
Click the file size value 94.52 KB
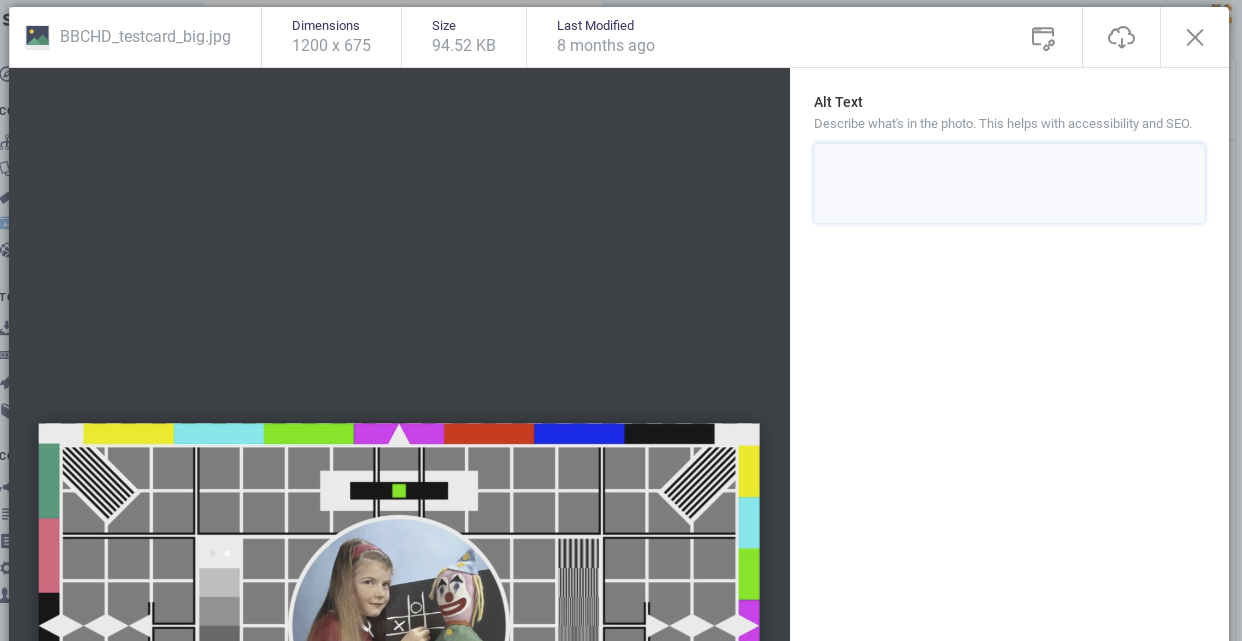tap(464, 46)
